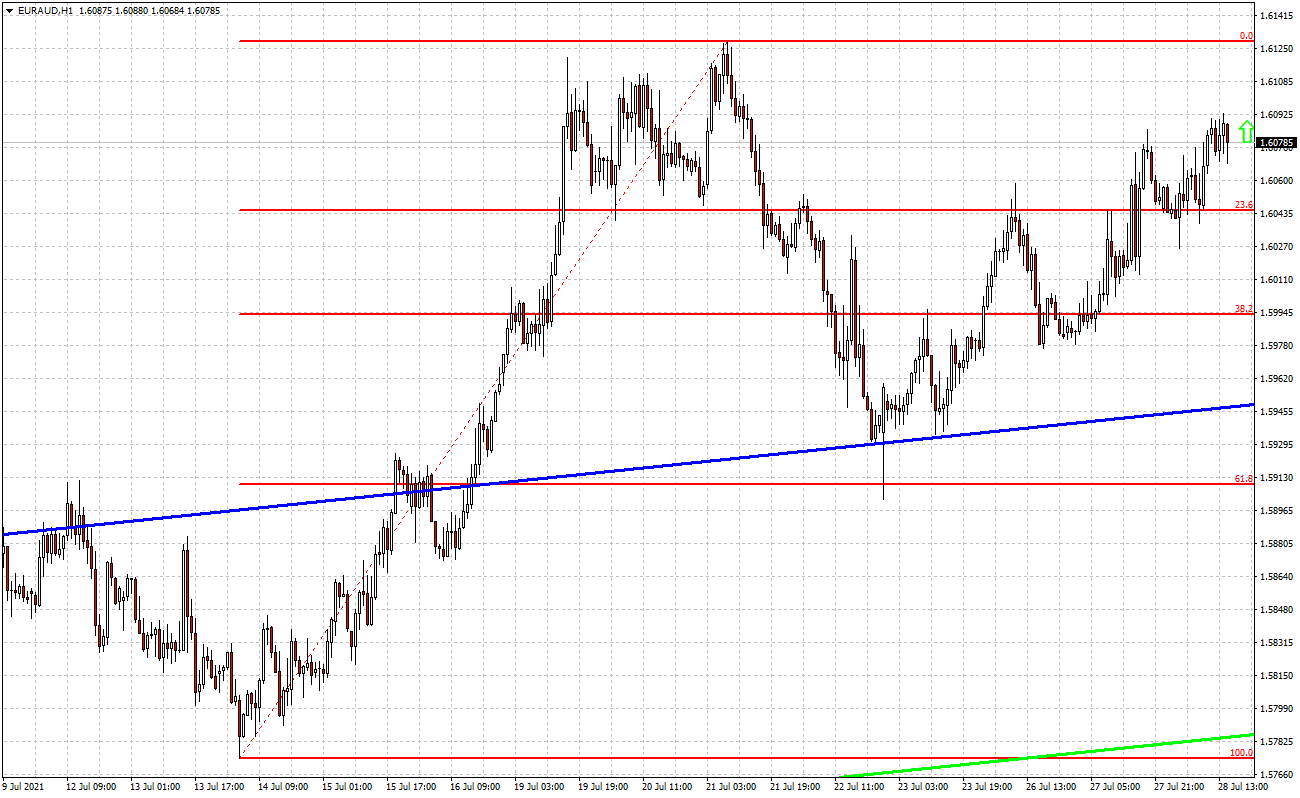
Task: Click the 1.61415 price scale label
Action: point(1277,16)
